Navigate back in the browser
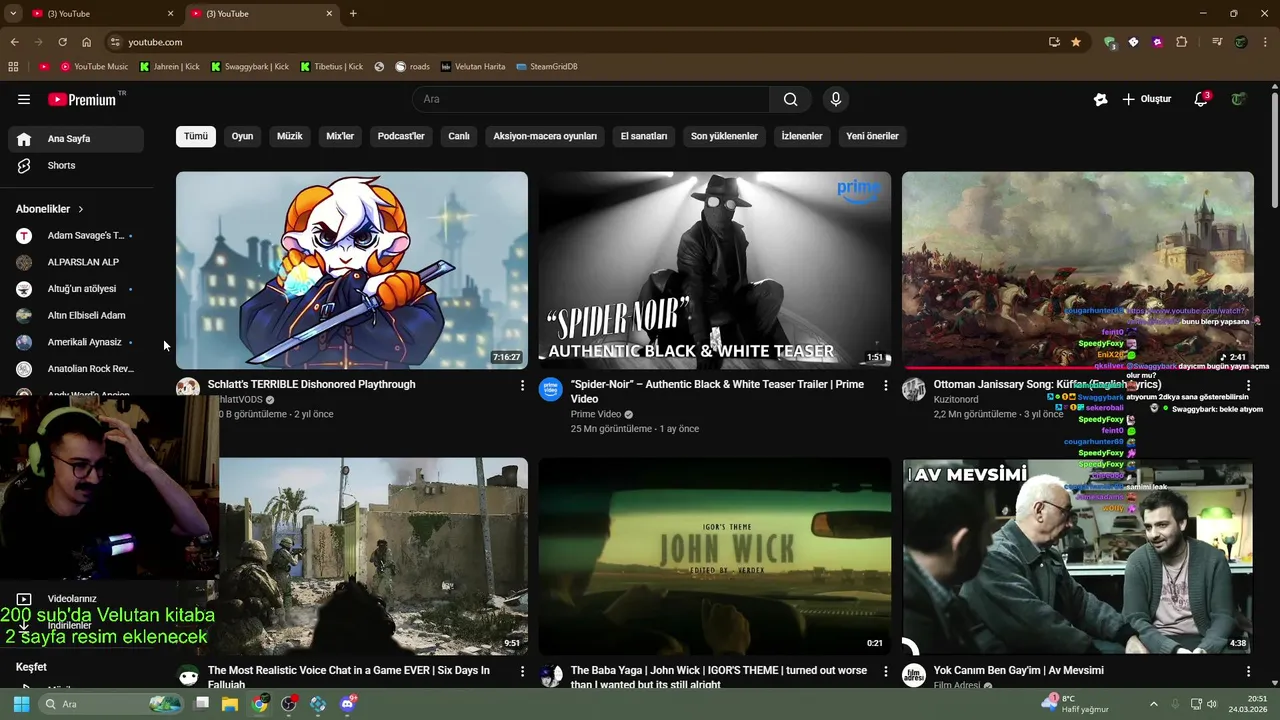1280x720 pixels. pyautogui.click(x=14, y=42)
